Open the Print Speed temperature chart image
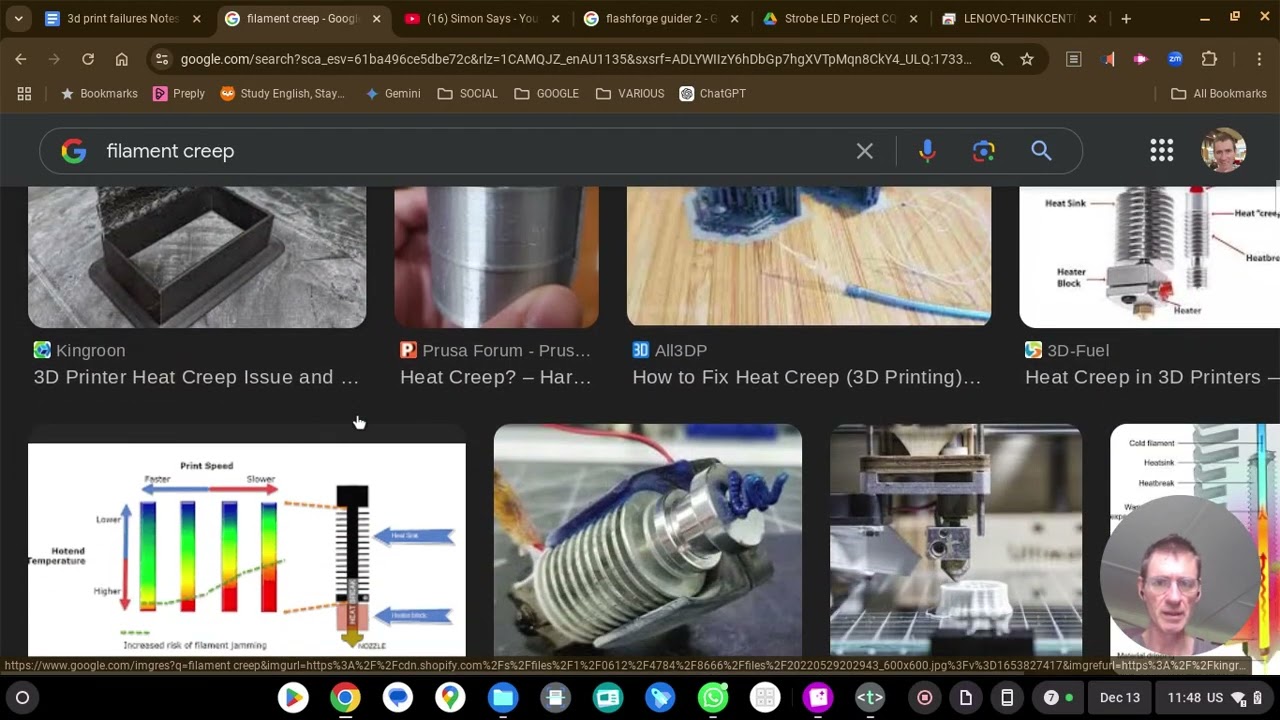The image size is (1280, 720). [x=247, y=549]
